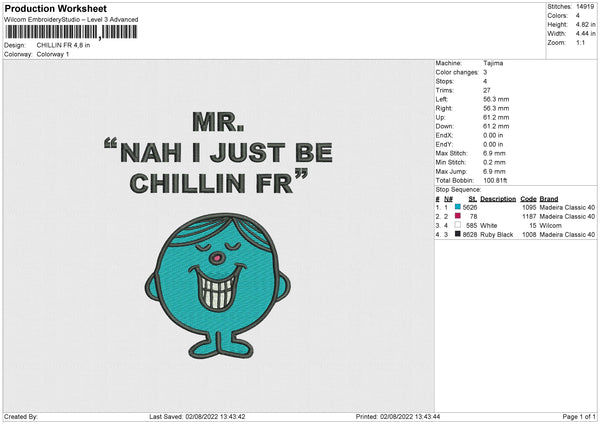
Task: Click total bobbin value '100.81ft'
Action: coord(495,180)
